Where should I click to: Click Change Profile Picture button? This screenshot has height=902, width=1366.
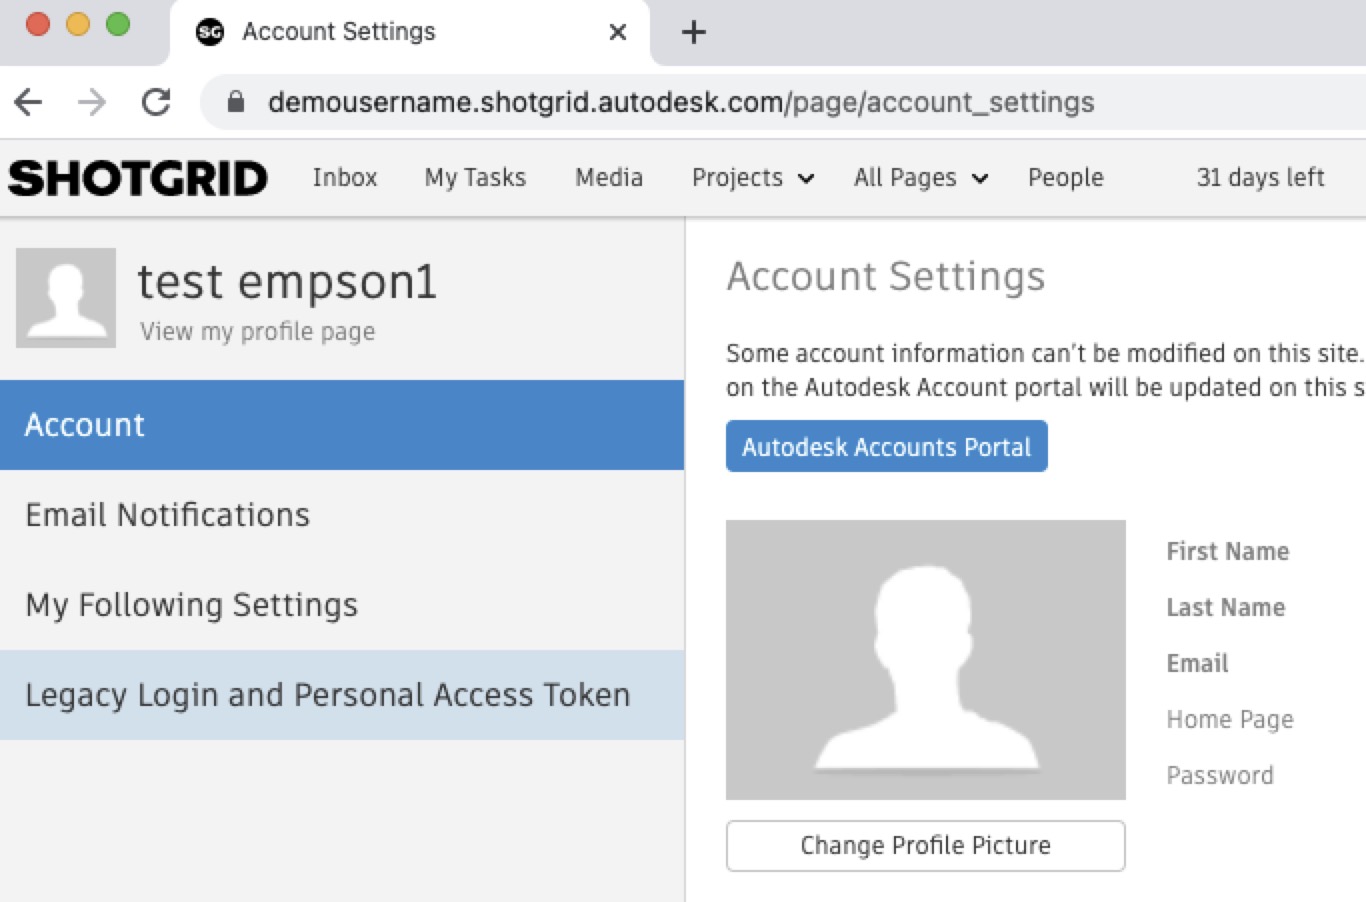click(925, 846)
